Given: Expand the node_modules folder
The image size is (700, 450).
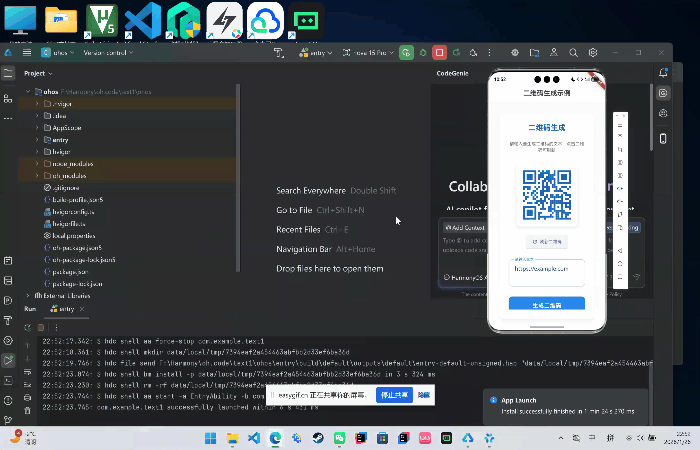Looking at the screenshot, I should 38,164.
